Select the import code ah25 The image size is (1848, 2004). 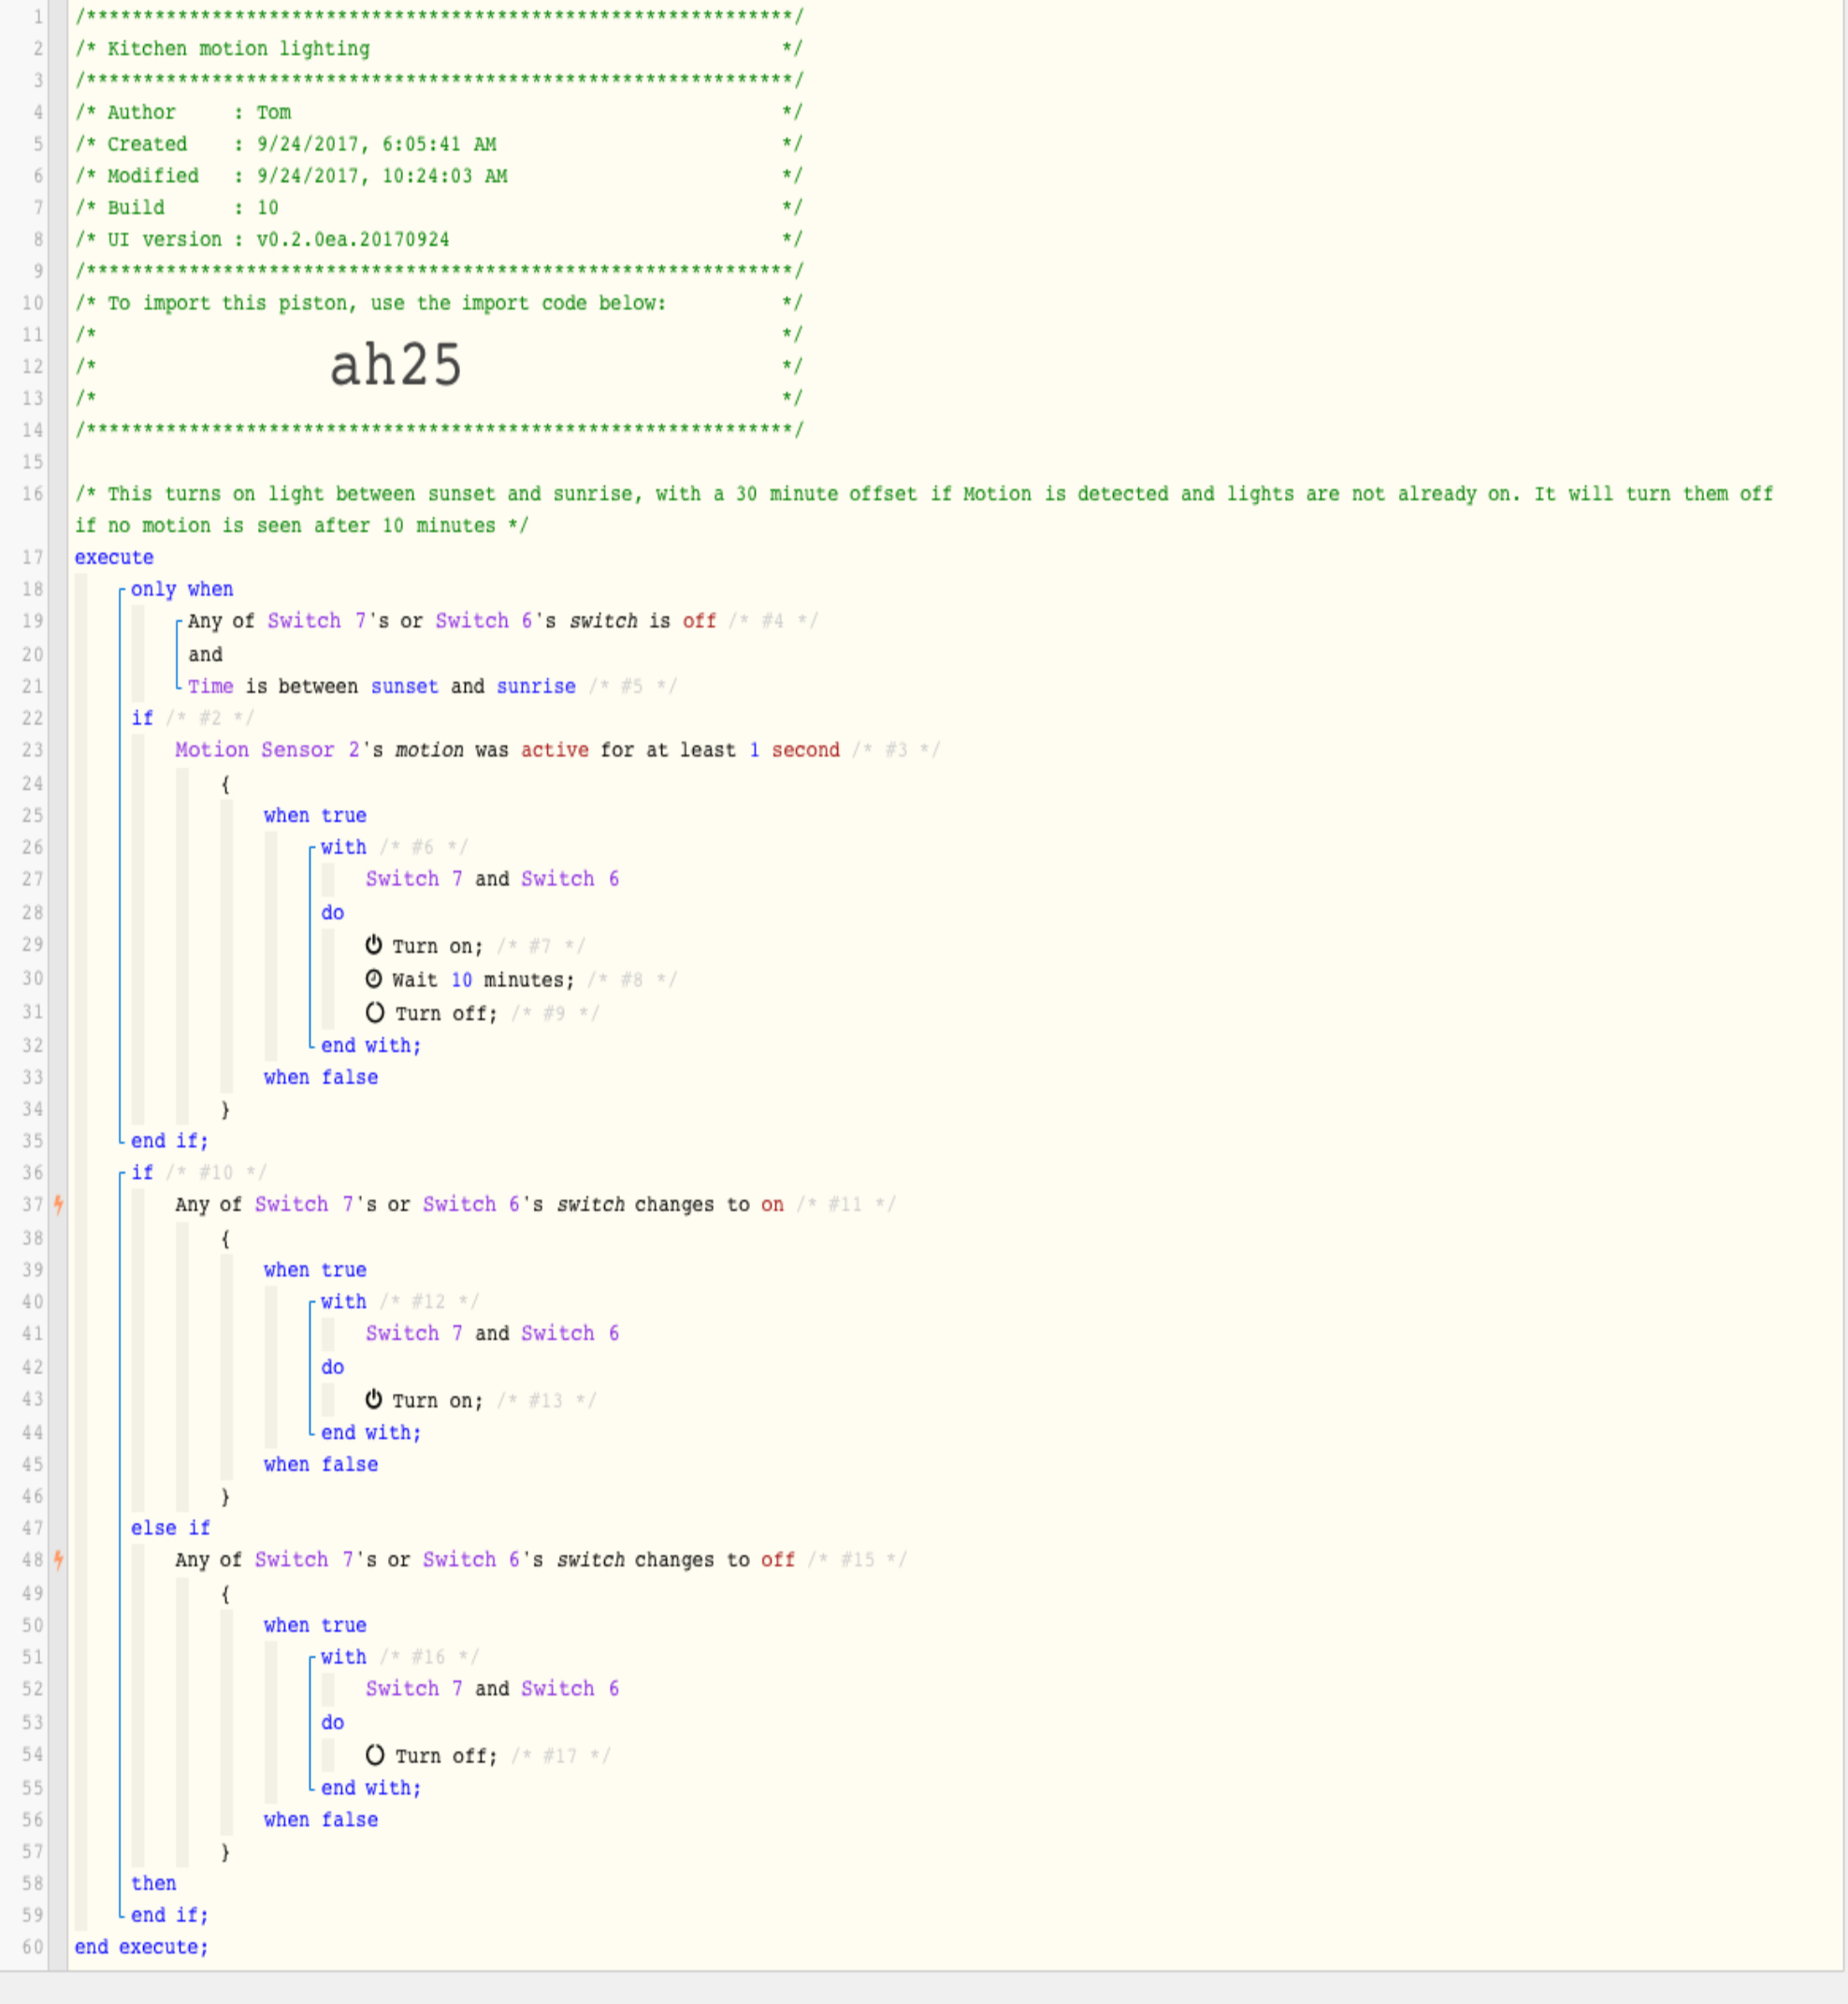click(396, 365)
